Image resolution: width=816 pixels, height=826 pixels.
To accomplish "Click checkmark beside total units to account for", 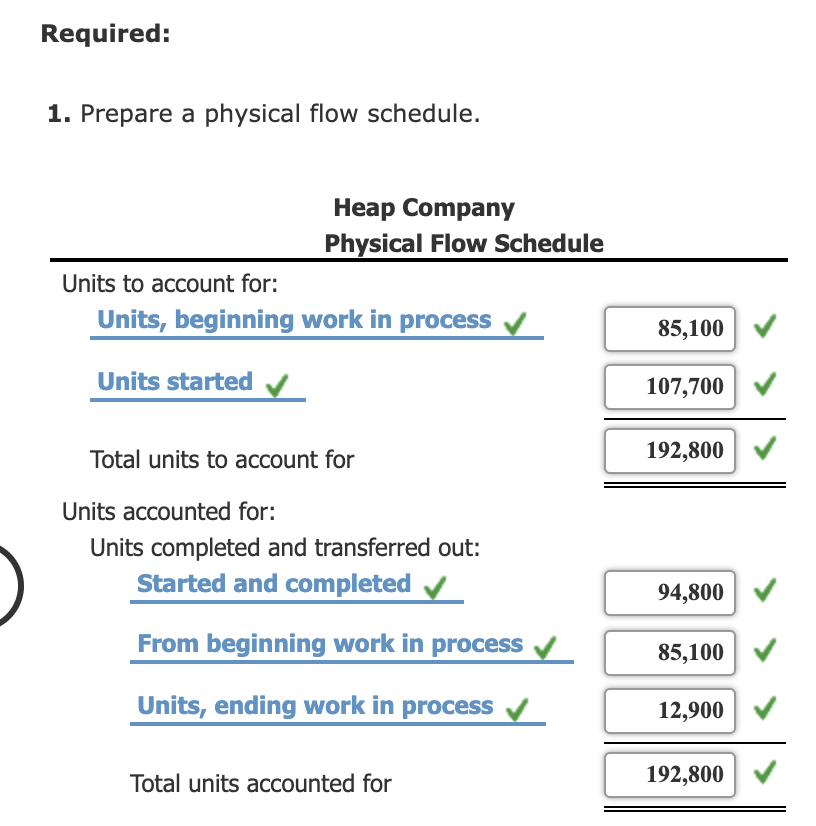I will [x=764, y=448].
